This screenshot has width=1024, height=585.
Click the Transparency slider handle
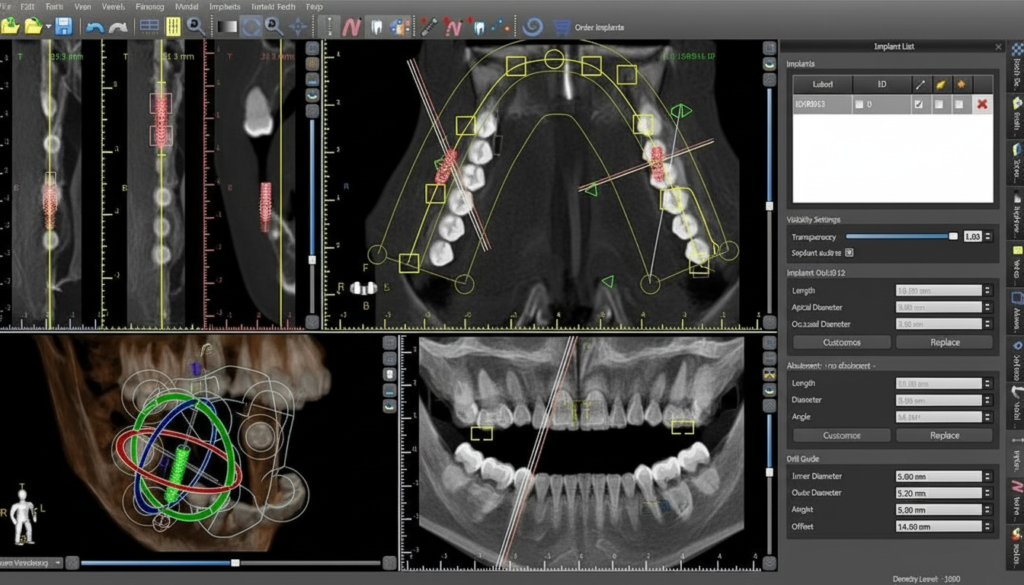coord(952,236)
